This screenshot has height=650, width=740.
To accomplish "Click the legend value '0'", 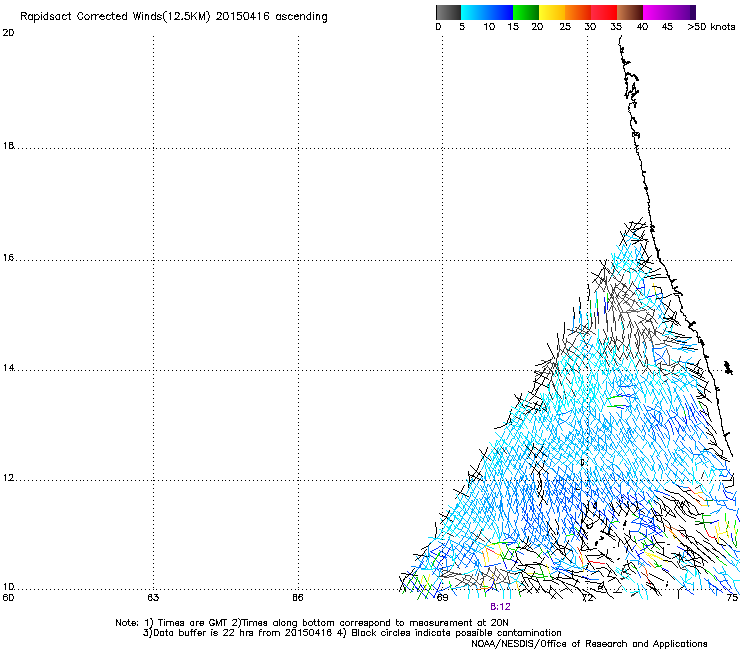I will point(438,27).
